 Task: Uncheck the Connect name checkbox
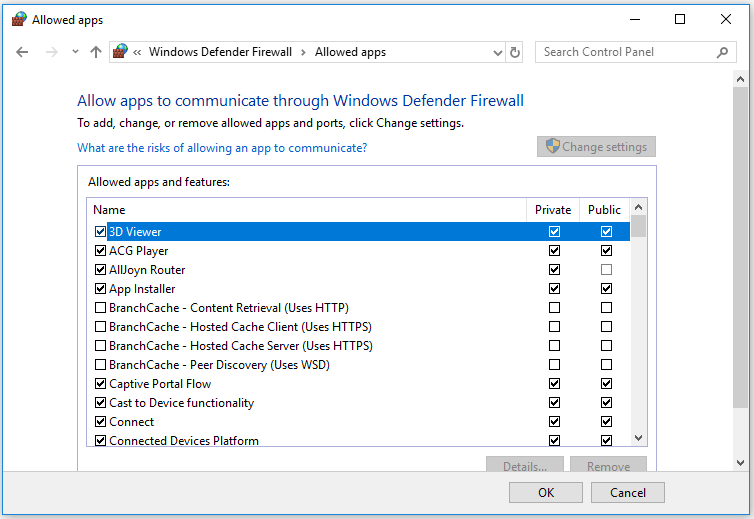pos(100,421)
